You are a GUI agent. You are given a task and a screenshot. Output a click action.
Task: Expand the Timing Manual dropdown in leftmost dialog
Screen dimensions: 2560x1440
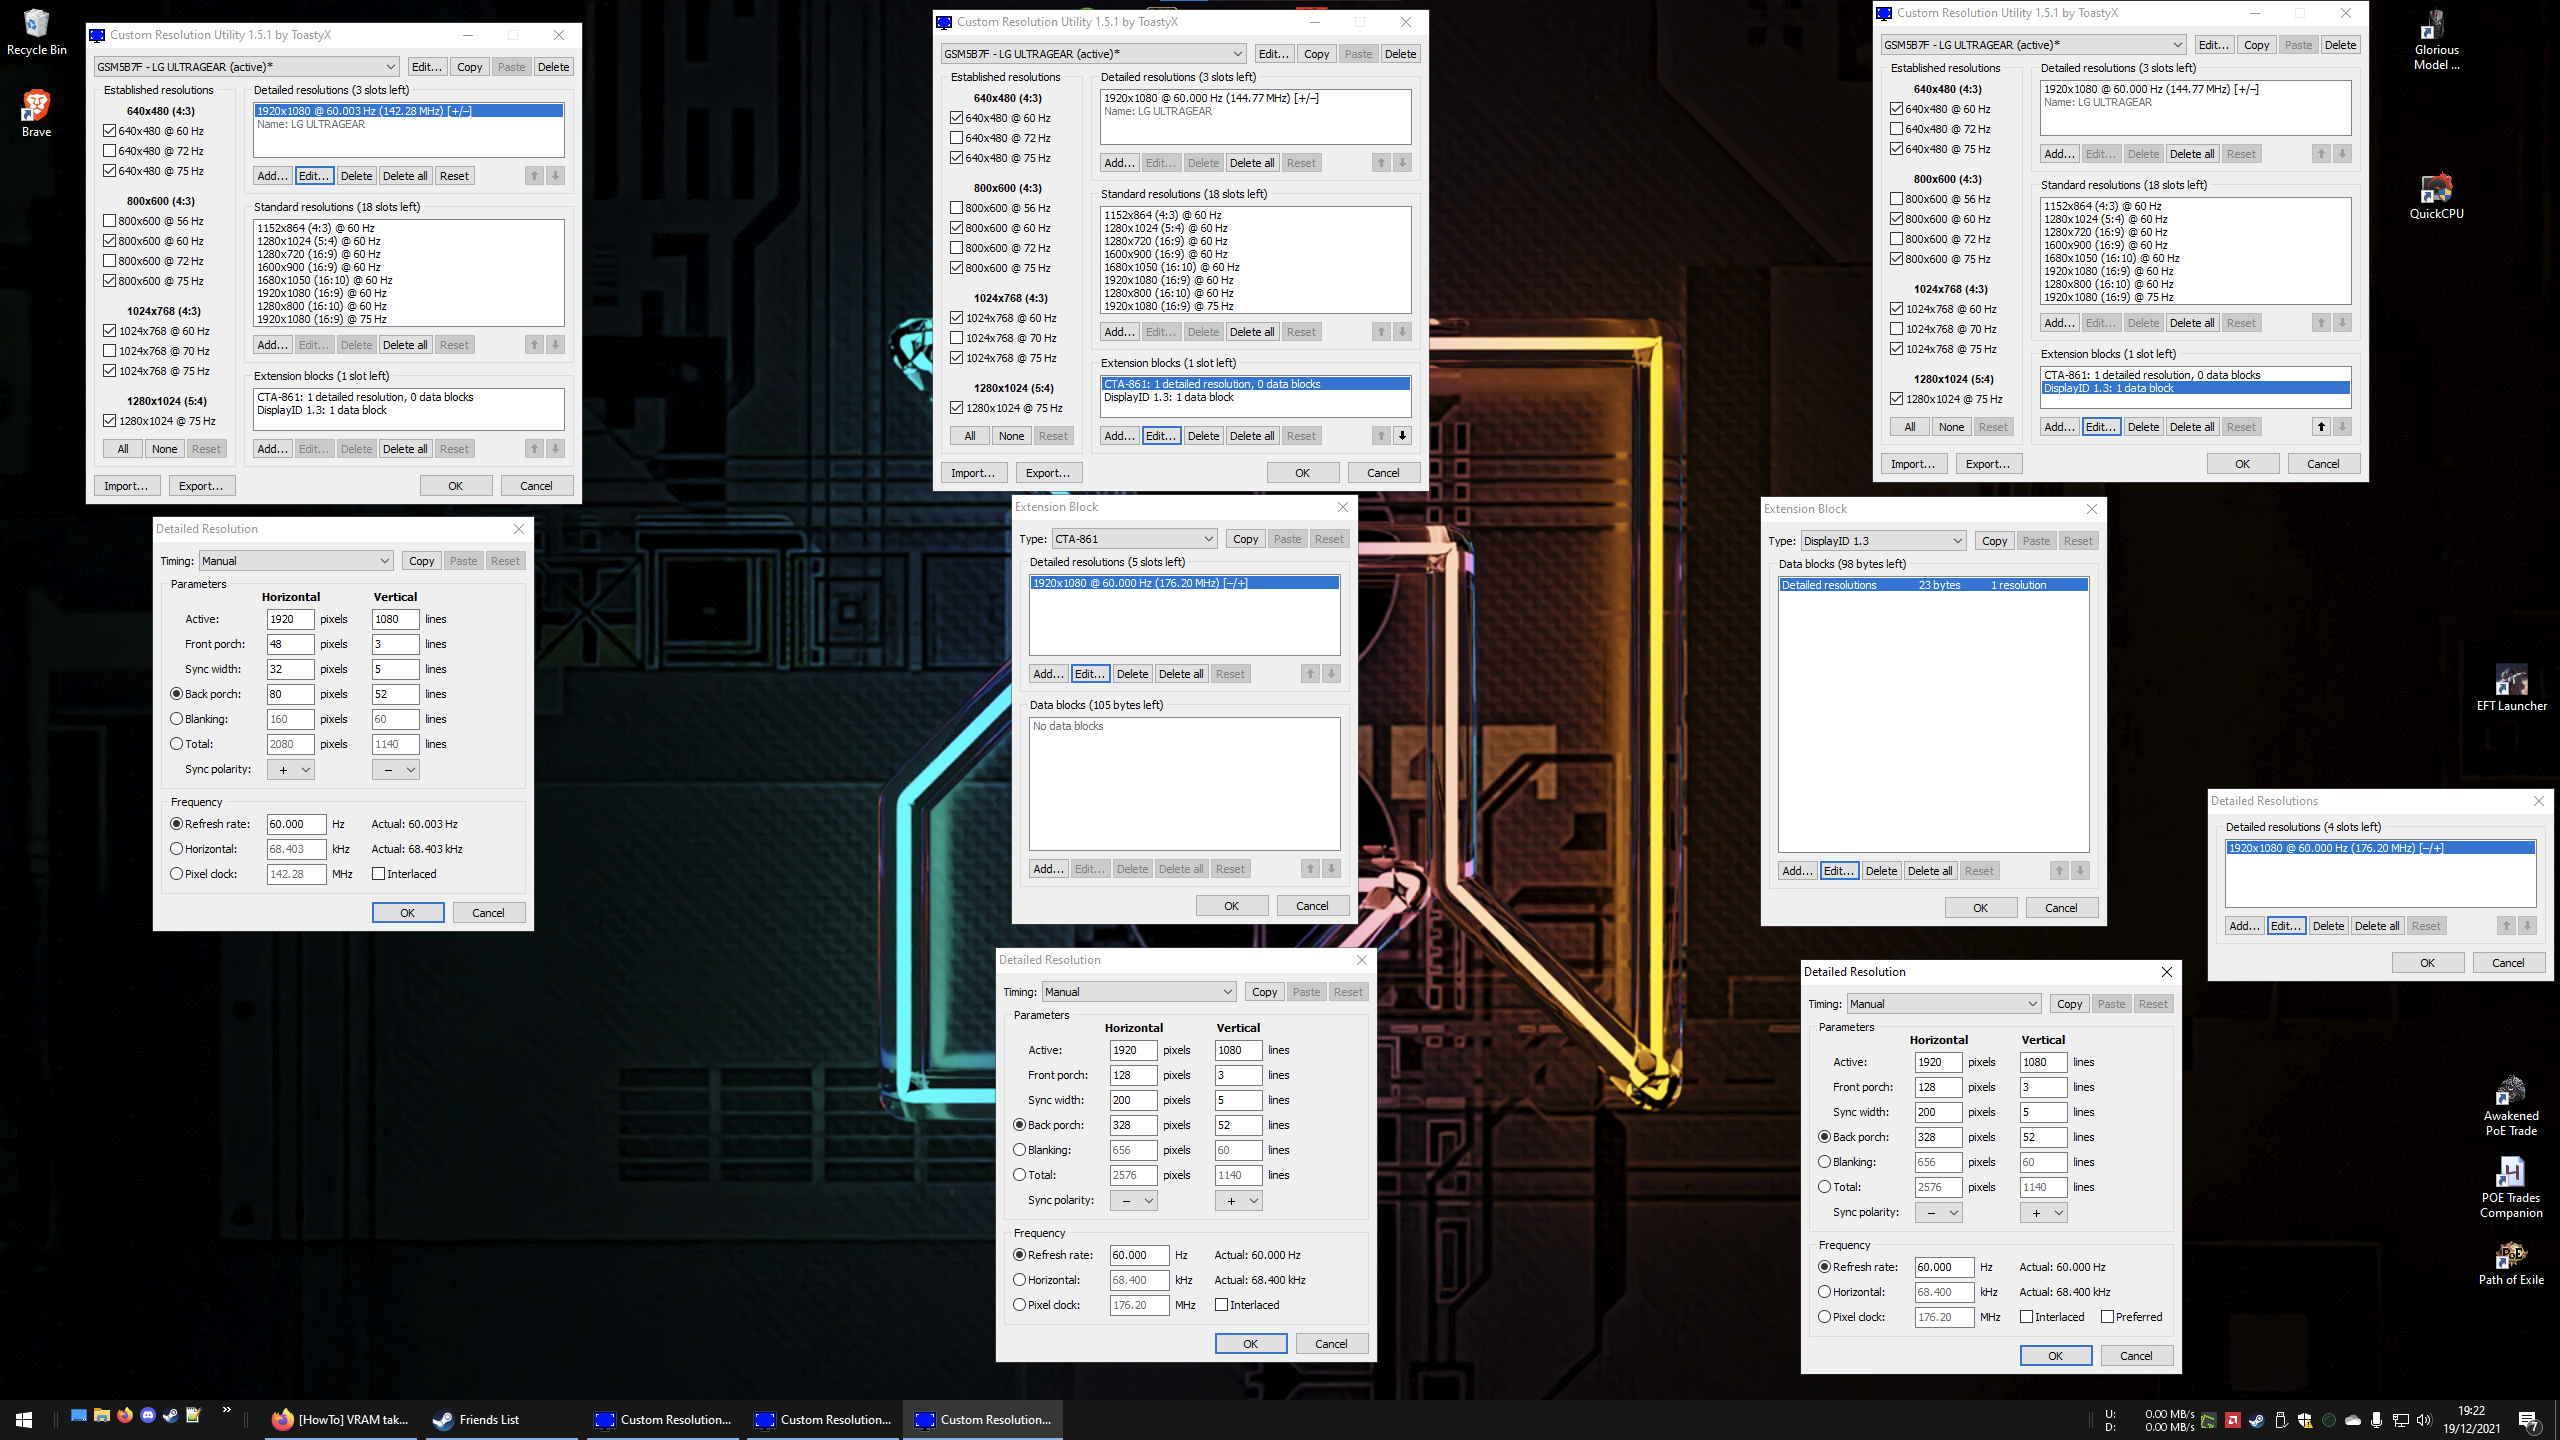[x=295, y=561]
